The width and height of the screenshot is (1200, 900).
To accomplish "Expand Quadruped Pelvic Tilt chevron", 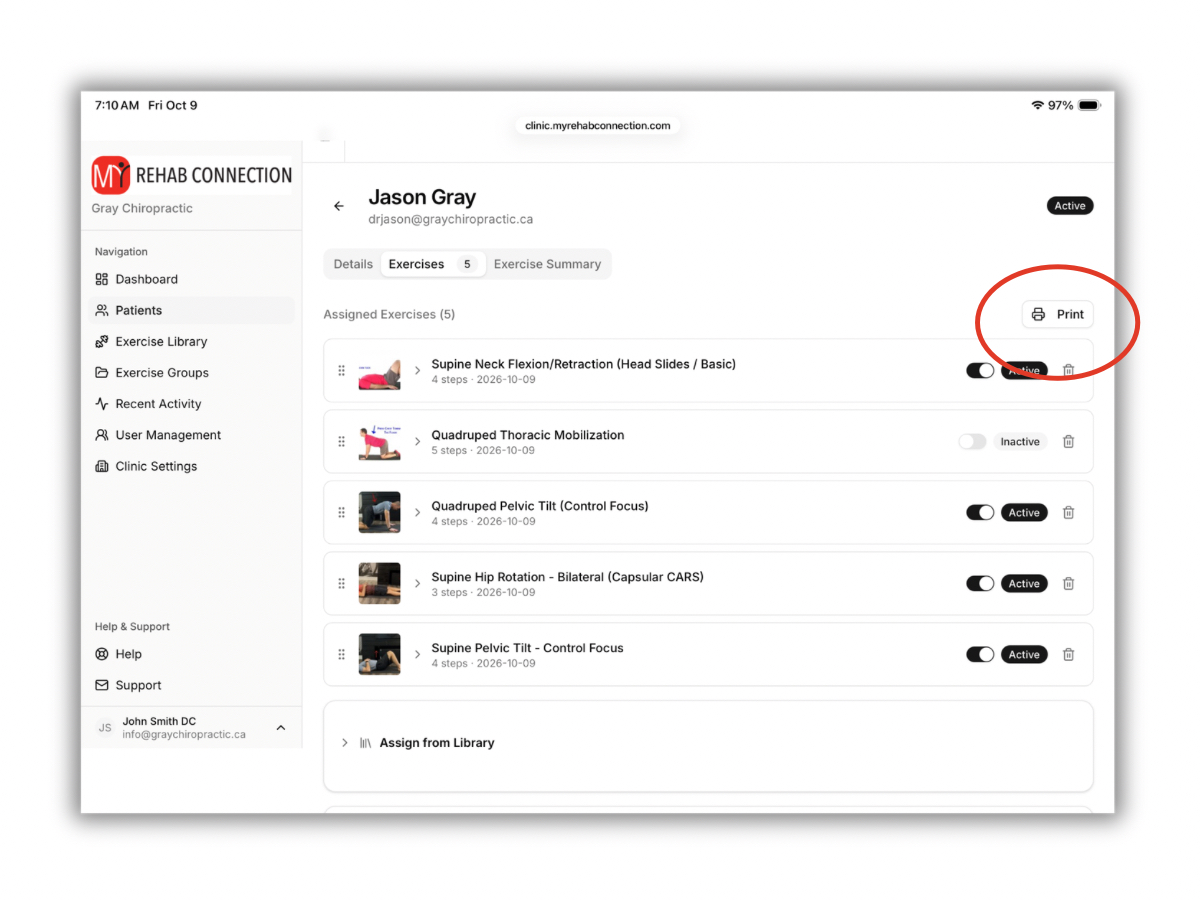I will coord(418,513).
